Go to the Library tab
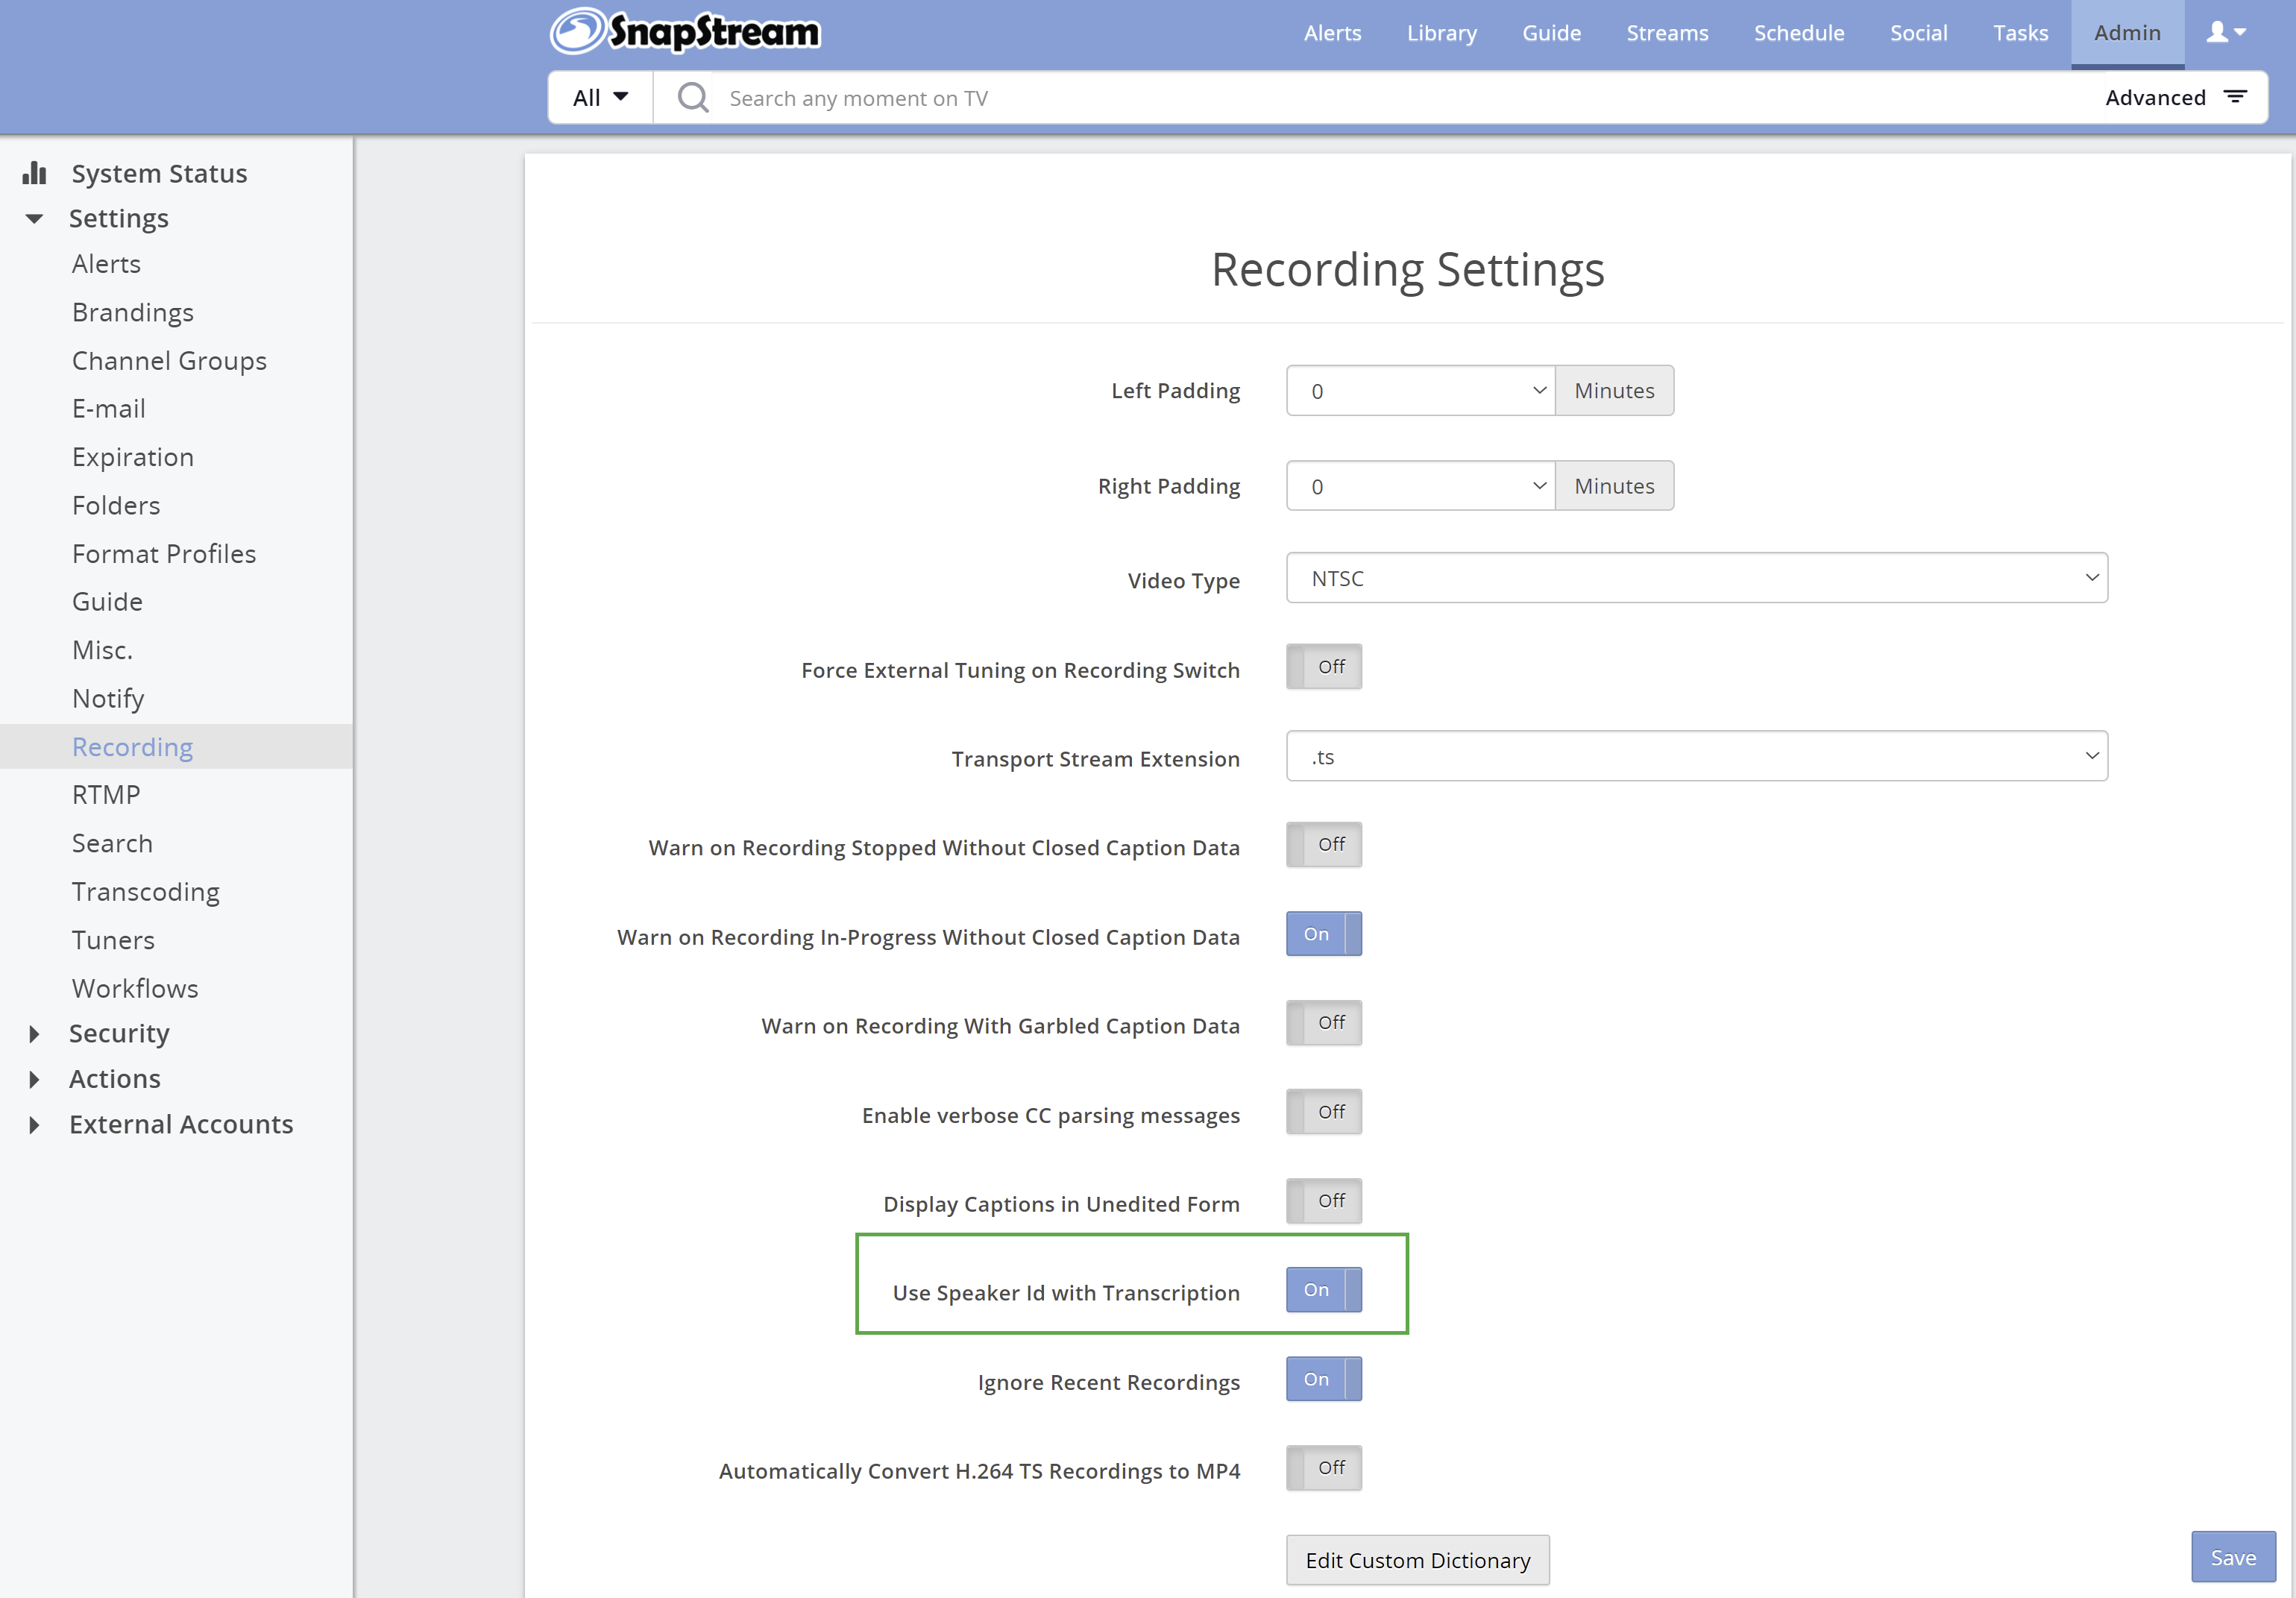The width and height of the screenshot is (2296, 1598). tap(1441, 33)
